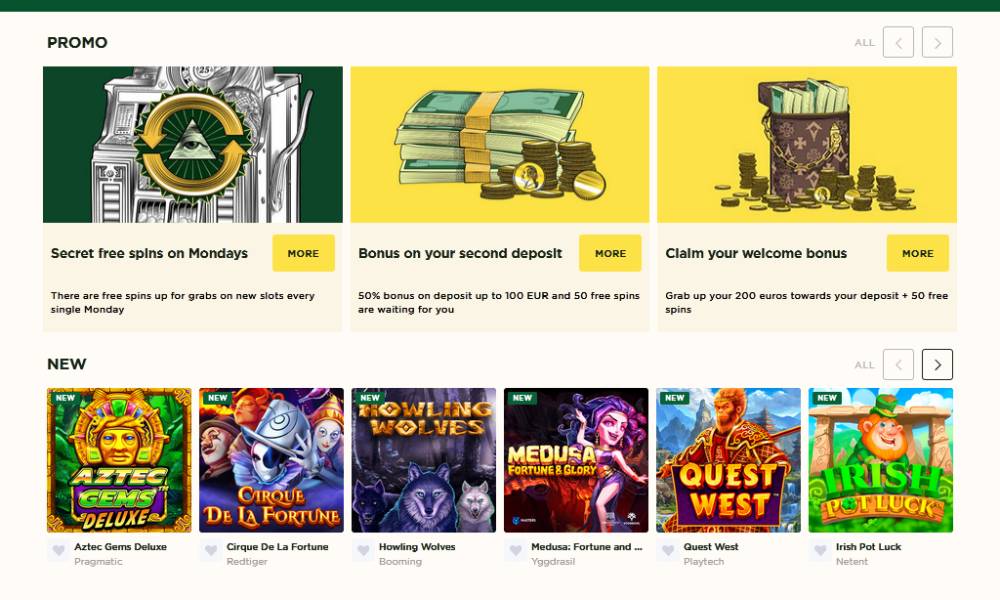
Task: Advance the New games carousel right
Action: 937,365
